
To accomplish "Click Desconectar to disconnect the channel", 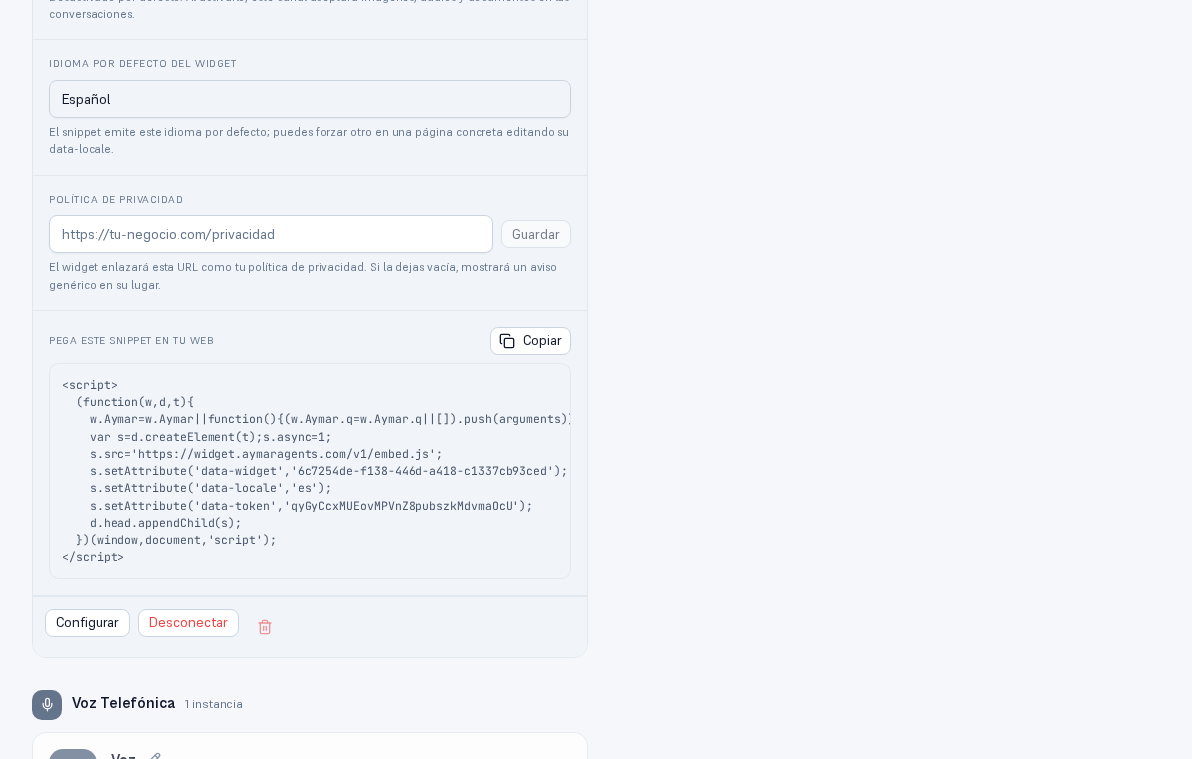I will click(x=188, y=623).
